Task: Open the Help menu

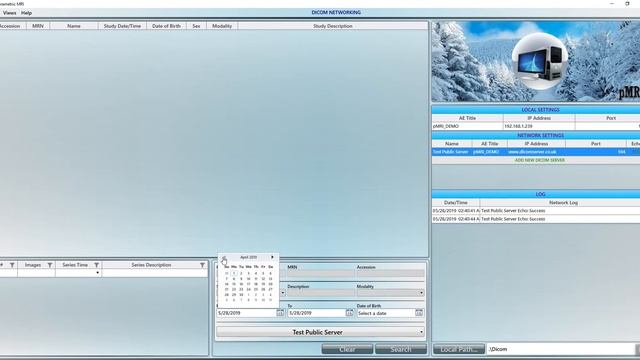Action: point(26,13)
